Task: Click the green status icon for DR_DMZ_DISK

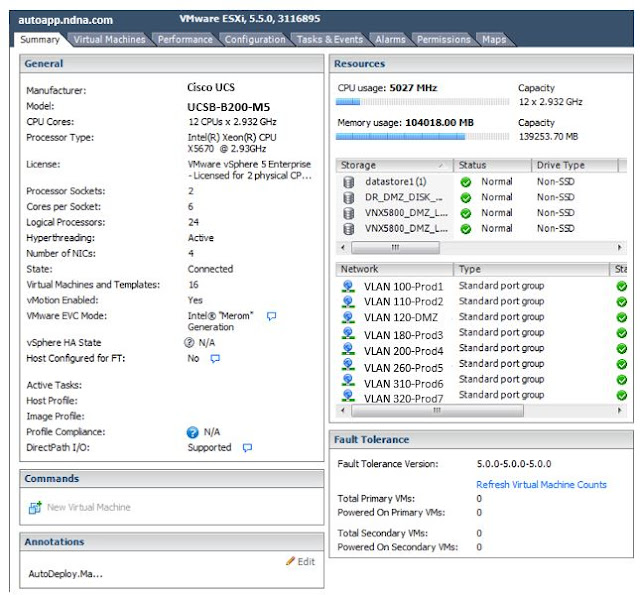Action: [466, 198]
